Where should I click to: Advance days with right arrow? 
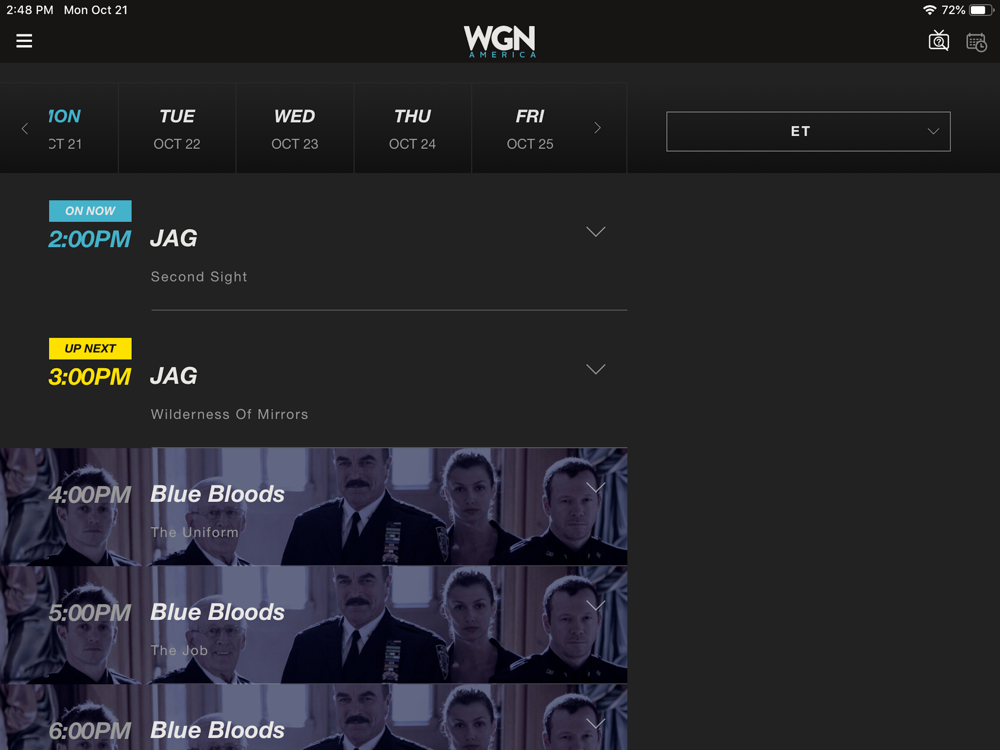(x=597, y=128)
